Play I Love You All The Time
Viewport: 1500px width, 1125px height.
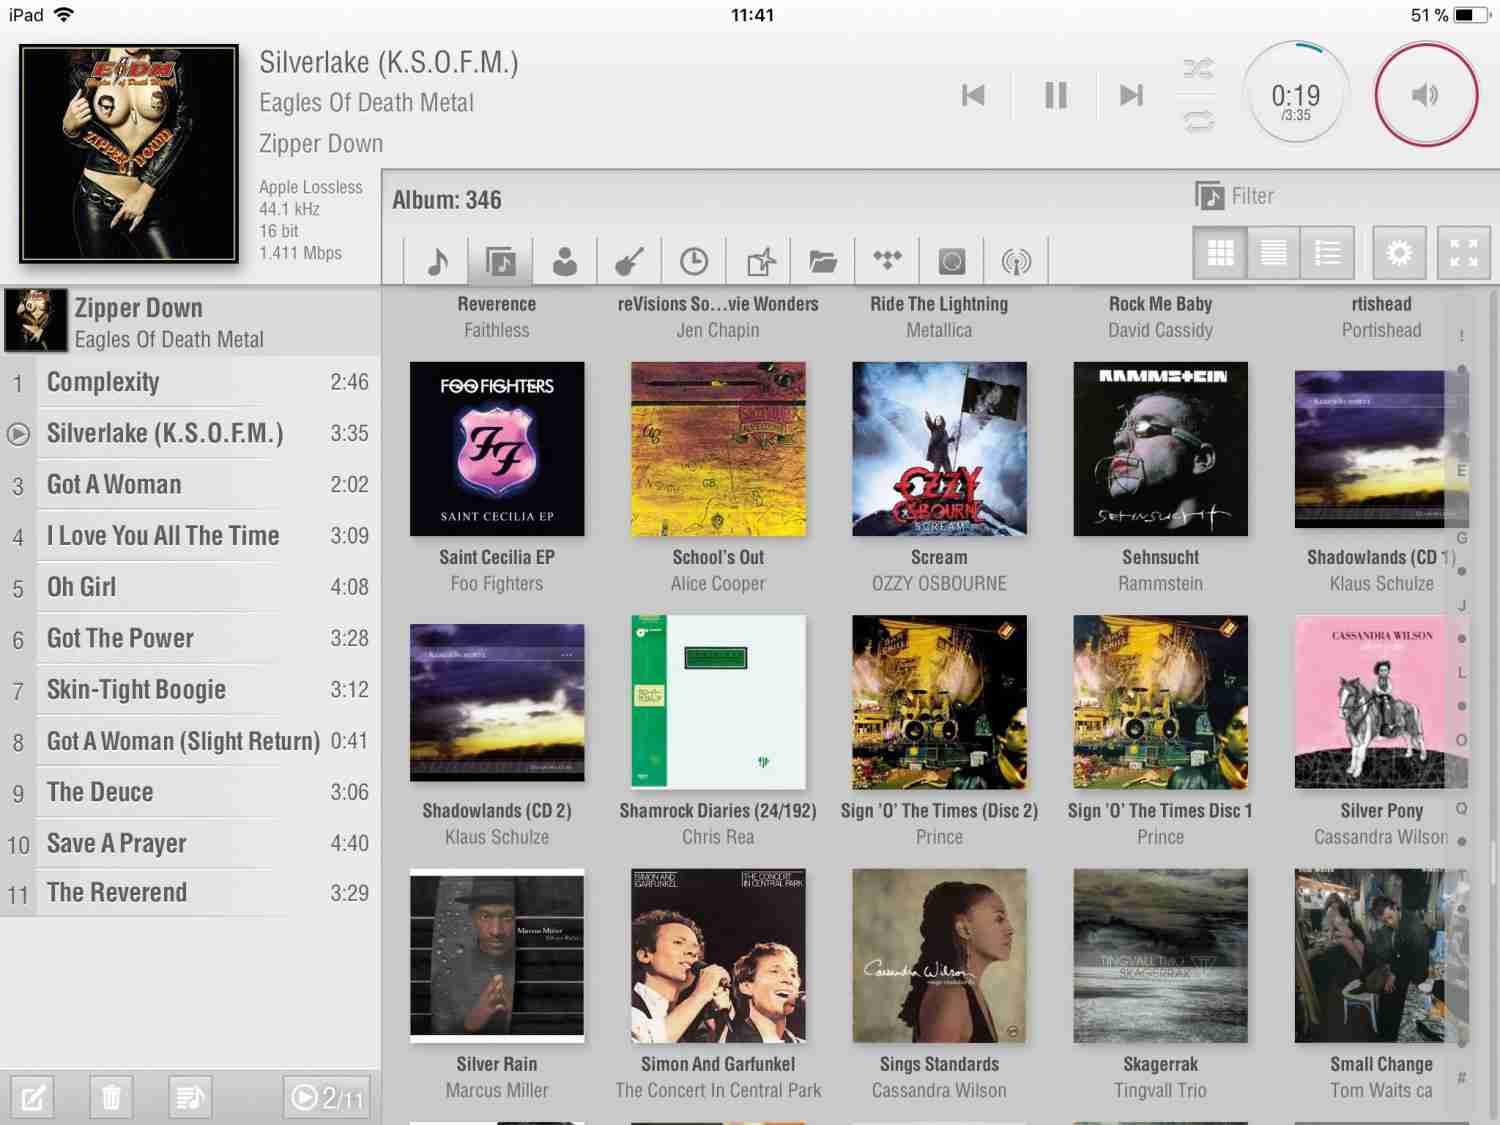point(190,536)
